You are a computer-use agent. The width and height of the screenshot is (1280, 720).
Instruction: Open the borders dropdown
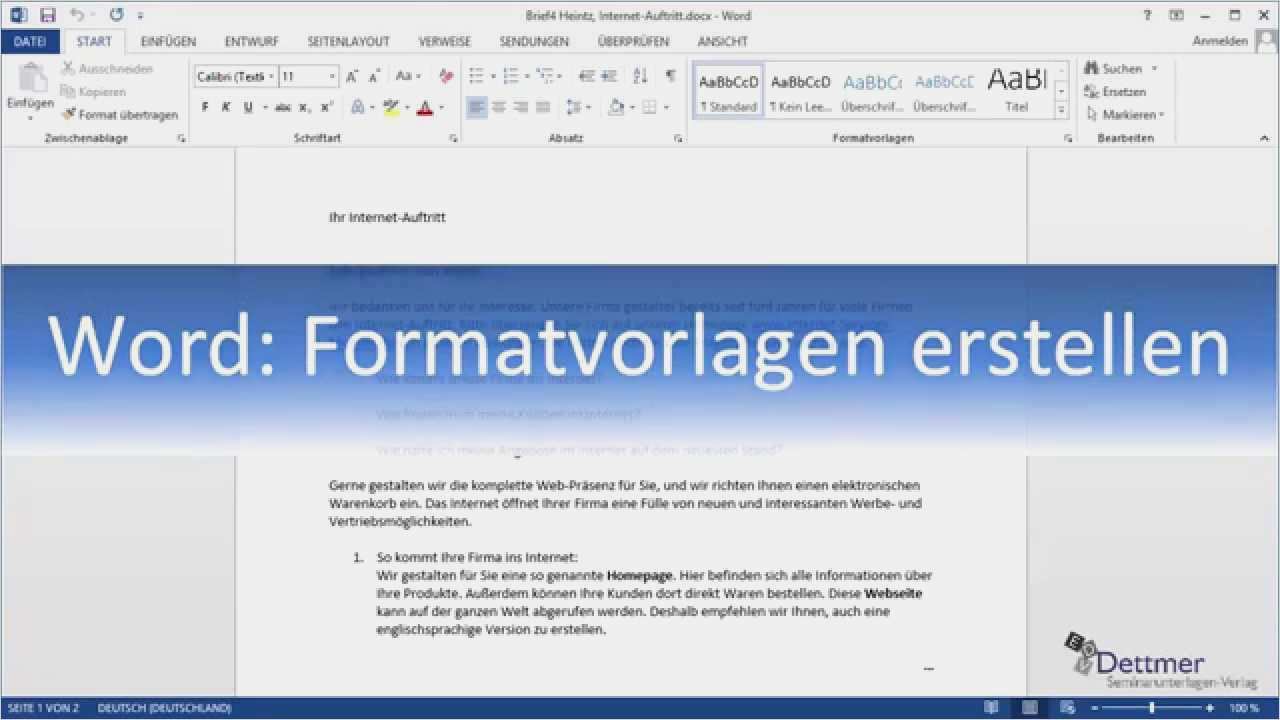pos(655,107)
